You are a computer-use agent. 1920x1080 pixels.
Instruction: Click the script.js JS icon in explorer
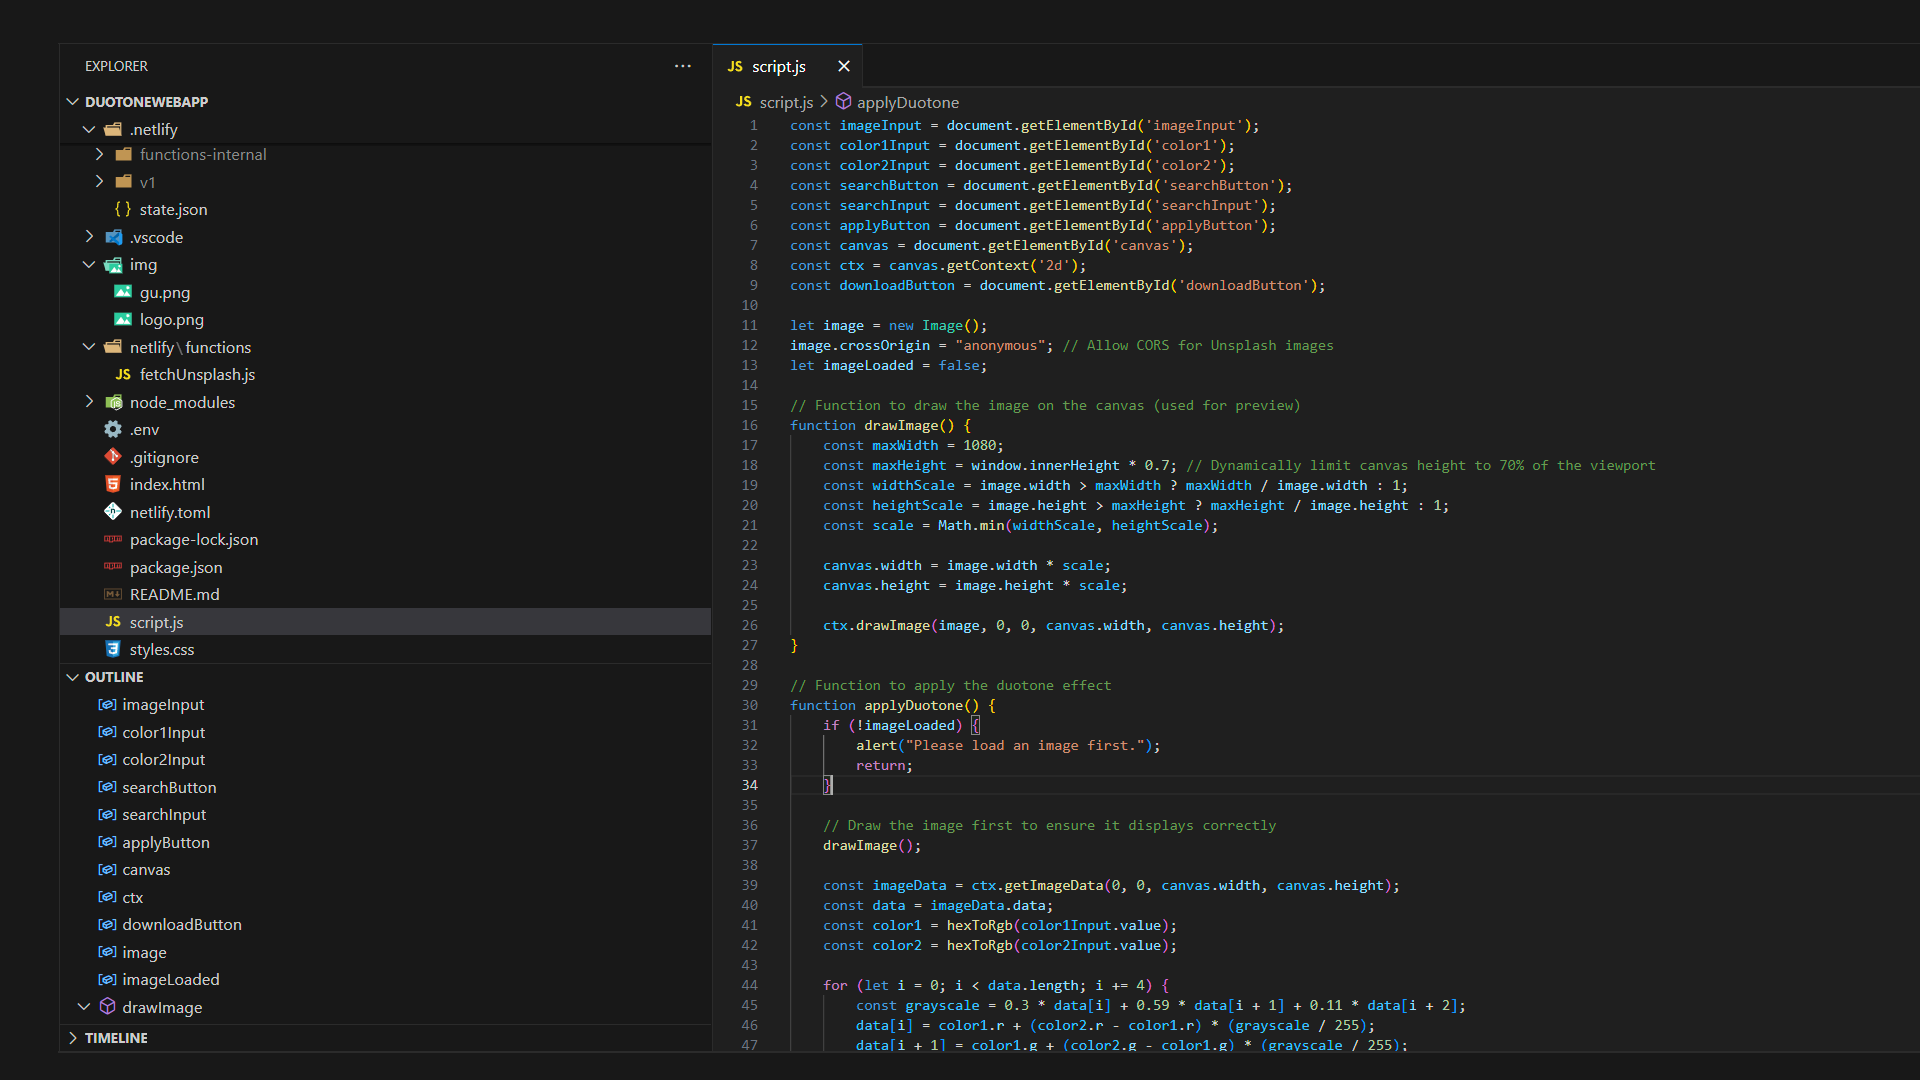pos(113,622)
